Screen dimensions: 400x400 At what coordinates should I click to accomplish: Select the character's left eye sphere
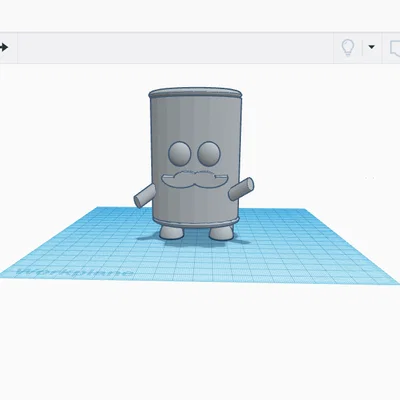(179, 153)
